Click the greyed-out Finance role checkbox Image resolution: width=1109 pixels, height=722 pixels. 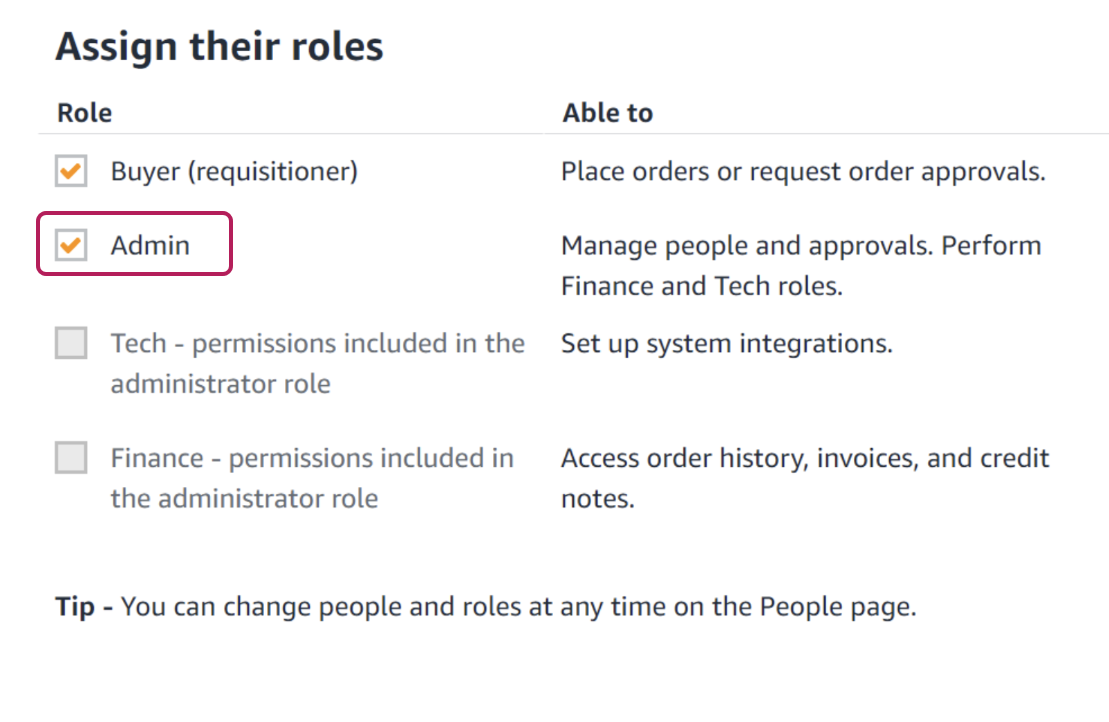click(x=71, y=458)
